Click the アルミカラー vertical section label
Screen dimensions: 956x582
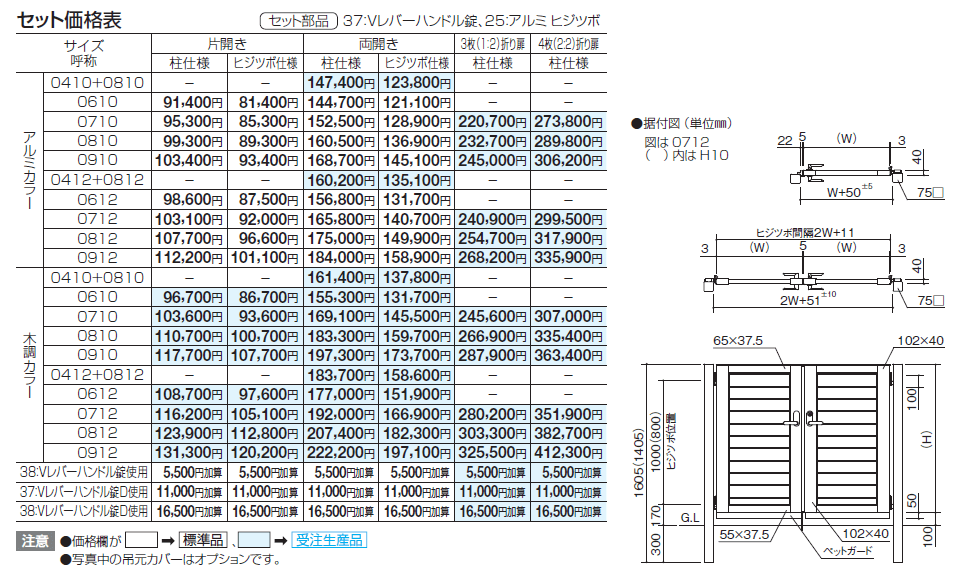30,170
